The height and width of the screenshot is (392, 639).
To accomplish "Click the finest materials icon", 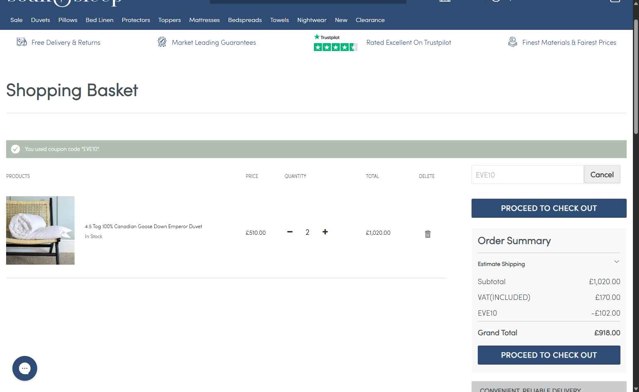I will (513, 42).
